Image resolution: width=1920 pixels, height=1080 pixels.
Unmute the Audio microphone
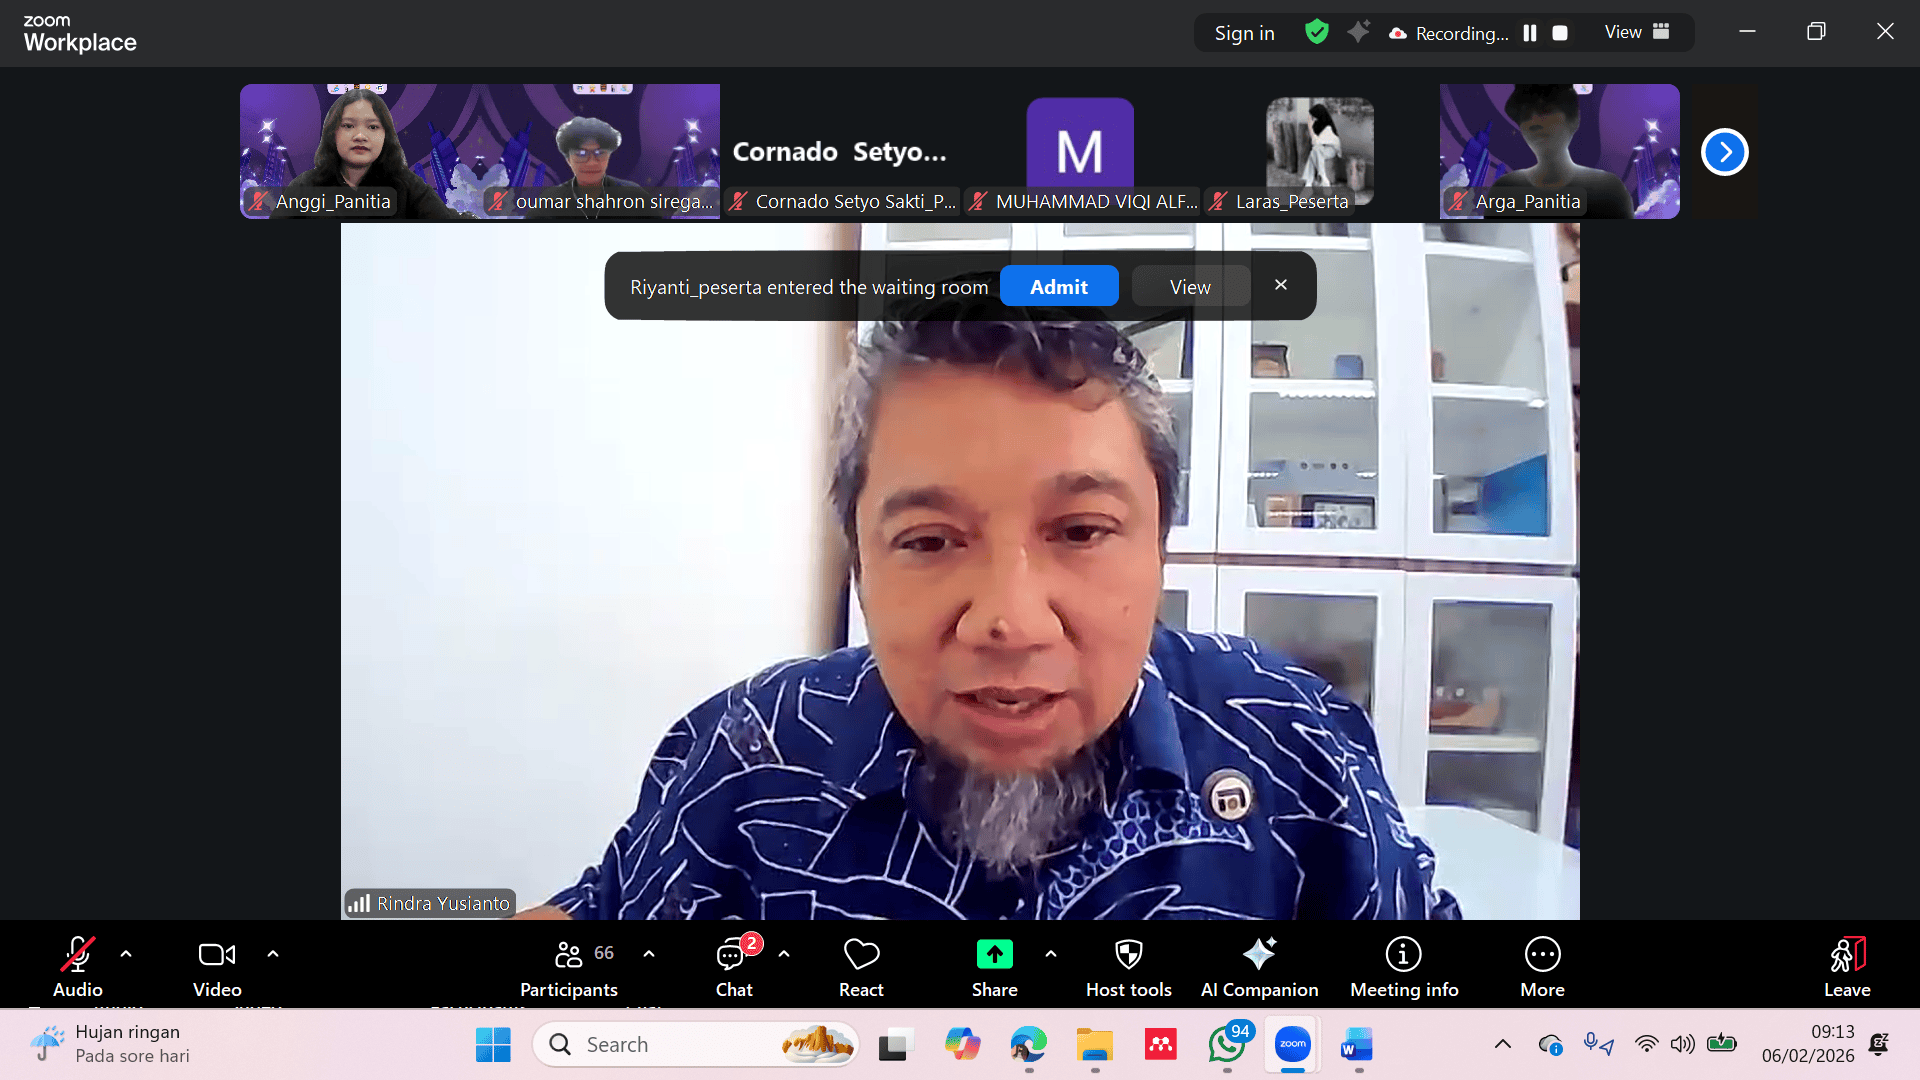(77, 955)
